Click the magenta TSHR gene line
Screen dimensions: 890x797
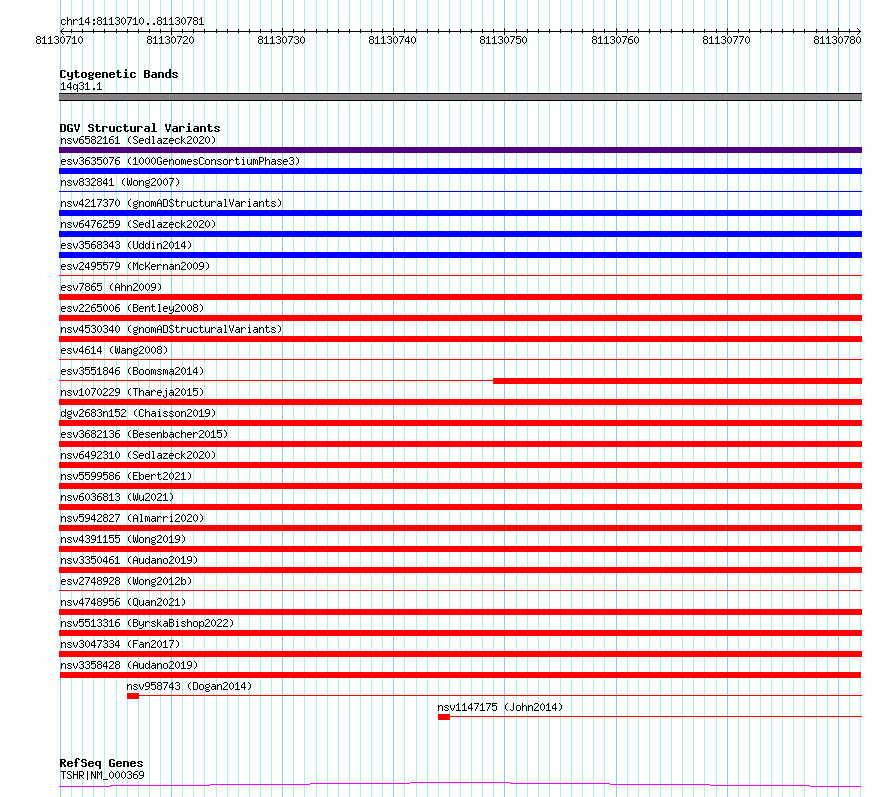tap(460, 785)
